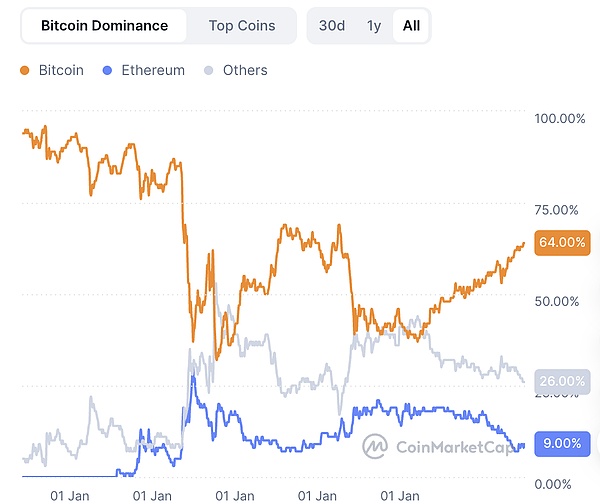The height and width of the screenshot is (504, 600).
Task: Open the Top Coins tab
Action: (242, 25)
